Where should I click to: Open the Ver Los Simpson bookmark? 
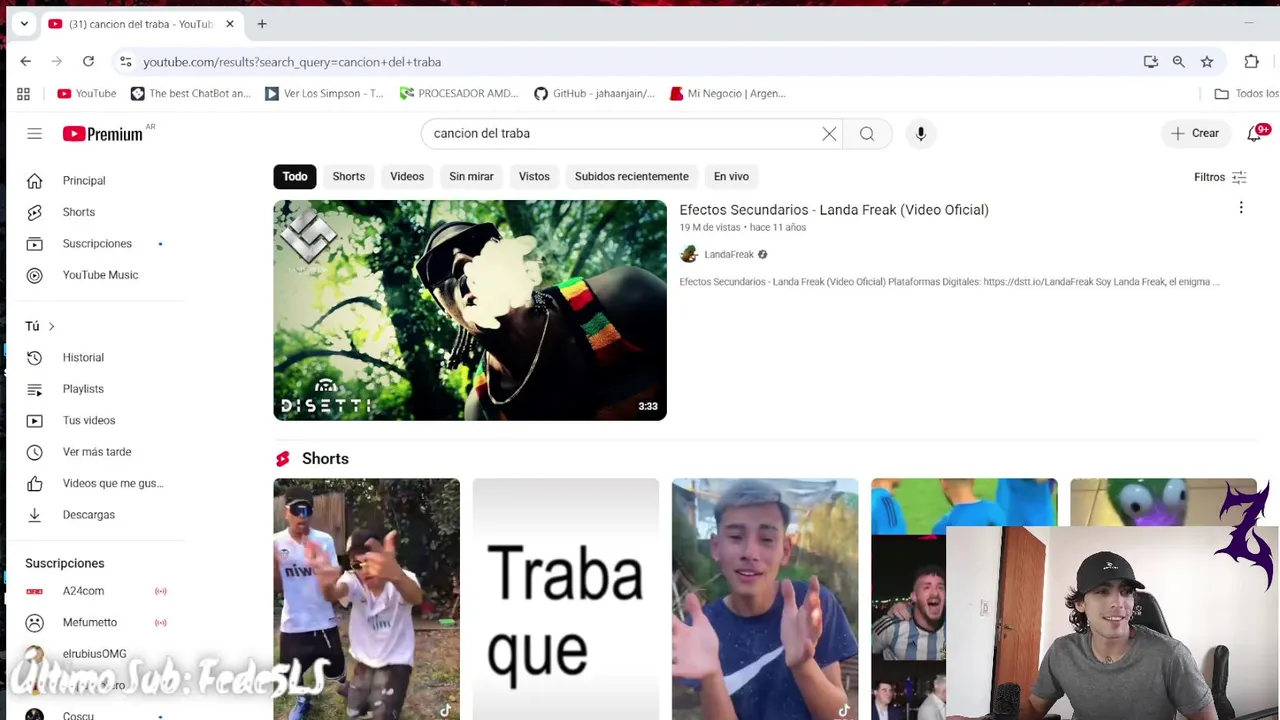click(323, 94)
